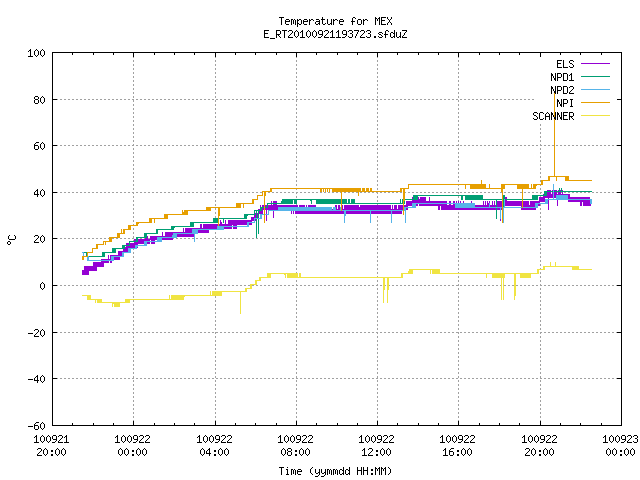
Task: Click the y-axis value -40
Action: pos(36,379)
